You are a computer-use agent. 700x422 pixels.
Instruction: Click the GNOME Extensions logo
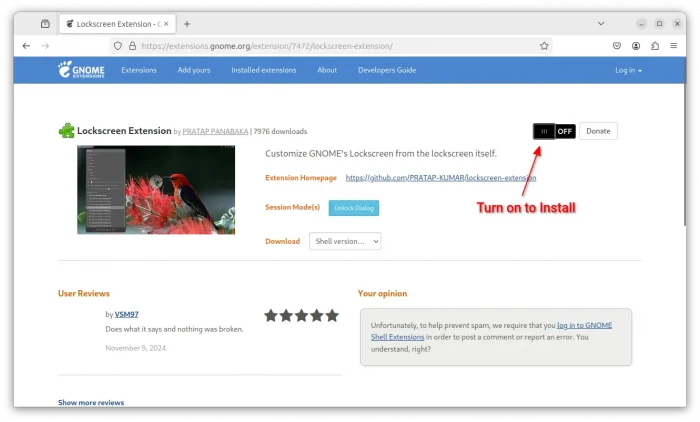pos(81,70)
